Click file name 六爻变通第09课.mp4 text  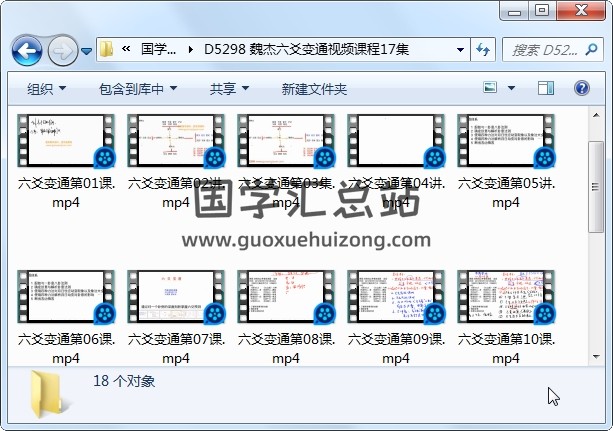pyautogui.click(x=396, y=348)
